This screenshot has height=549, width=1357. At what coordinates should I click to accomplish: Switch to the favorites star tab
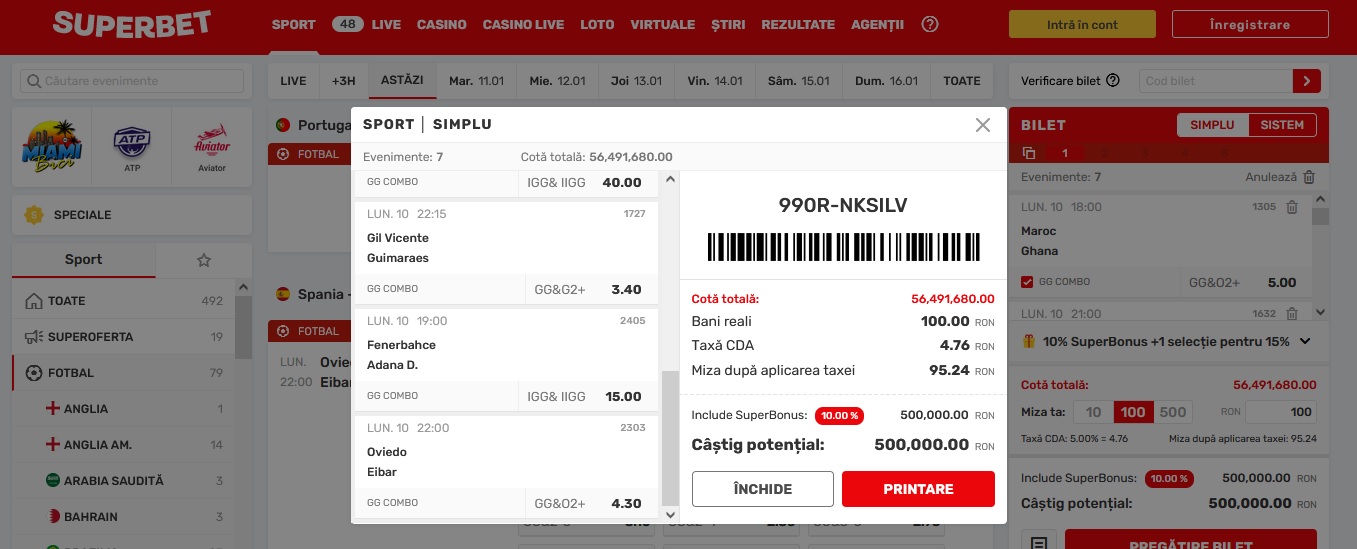(204, 260)
